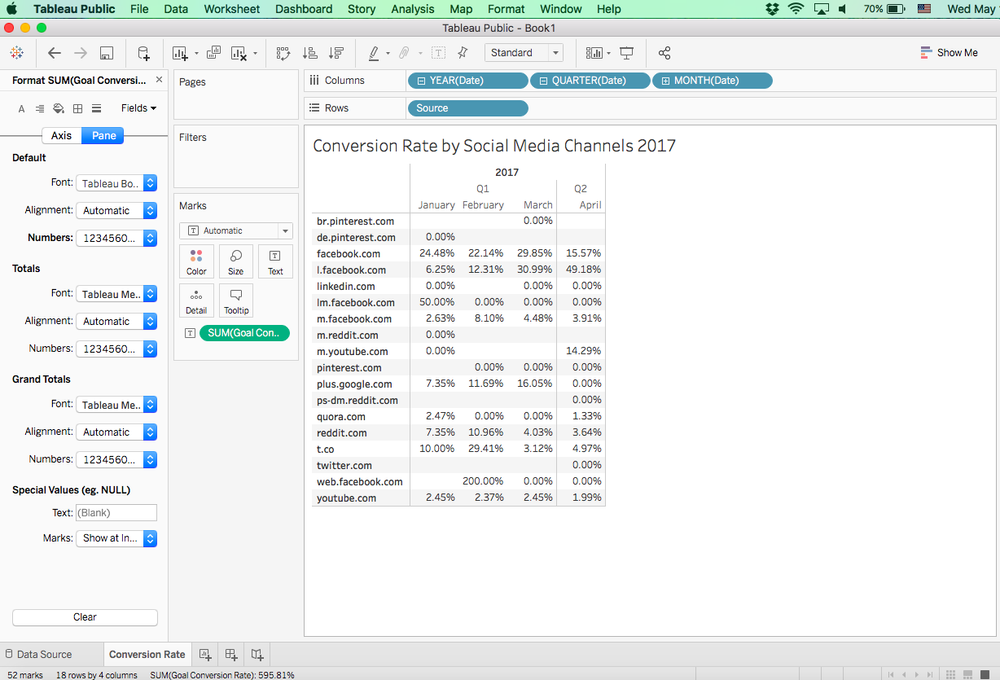Open alignment formatting icon in Format pane
Viewport: 1000px width, 680px height.
(x=40, y=108)
